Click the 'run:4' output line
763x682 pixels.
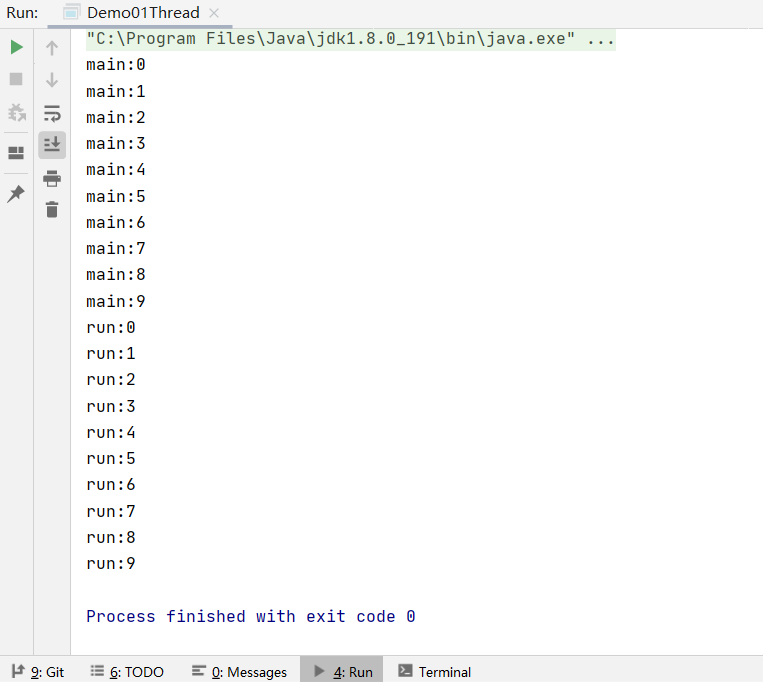coord(111,433)
